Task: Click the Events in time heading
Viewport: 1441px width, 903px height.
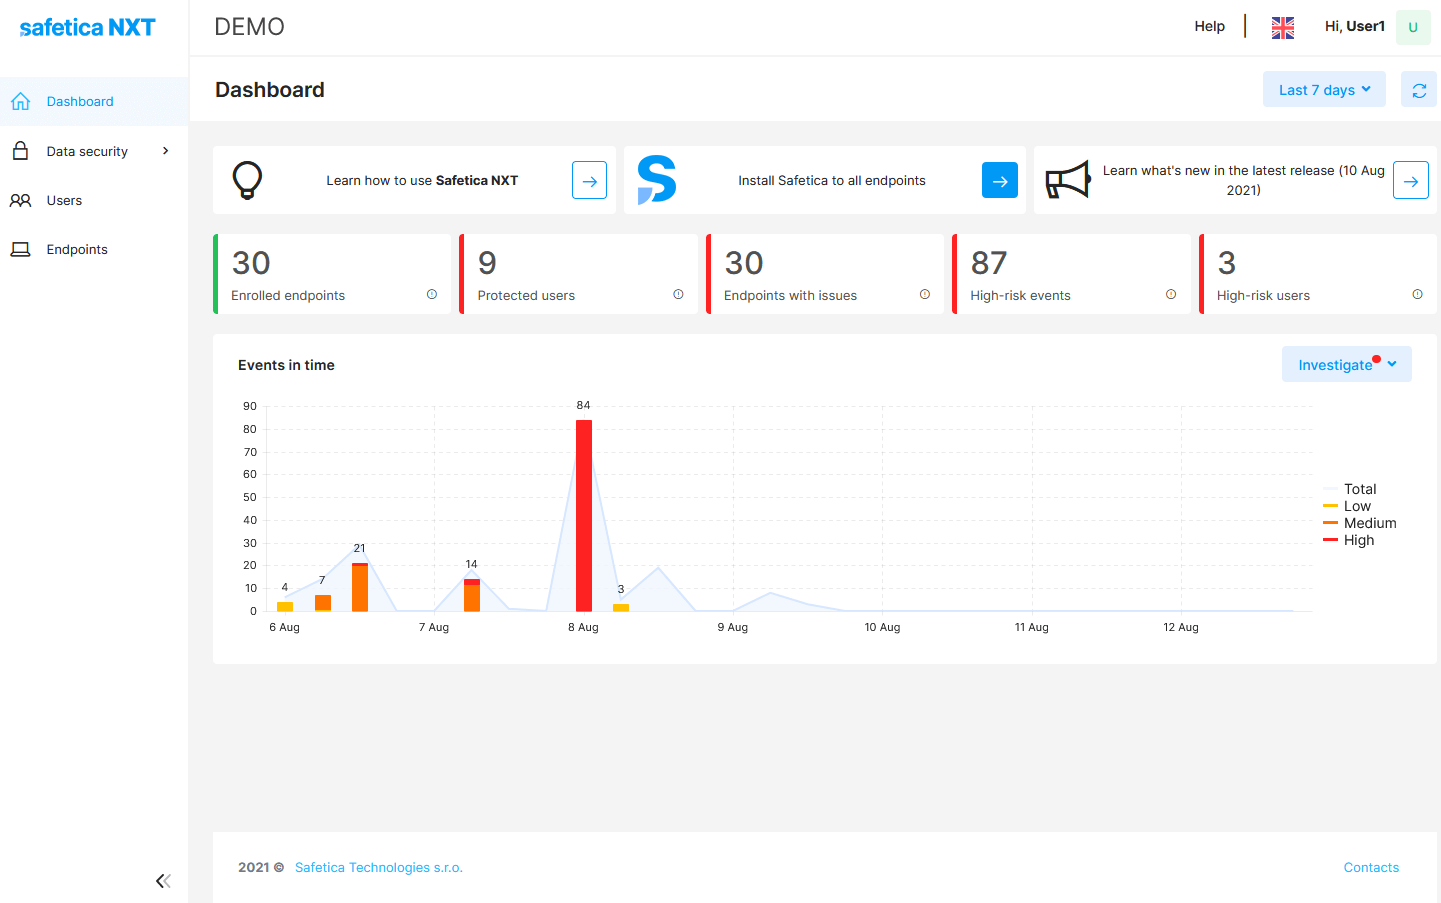Action: (286, 365)
